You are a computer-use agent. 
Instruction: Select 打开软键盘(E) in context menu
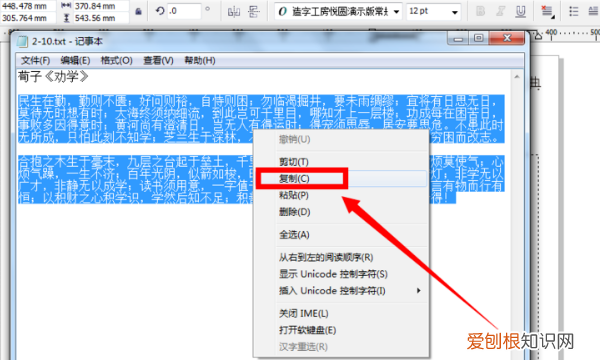[341, 330]
